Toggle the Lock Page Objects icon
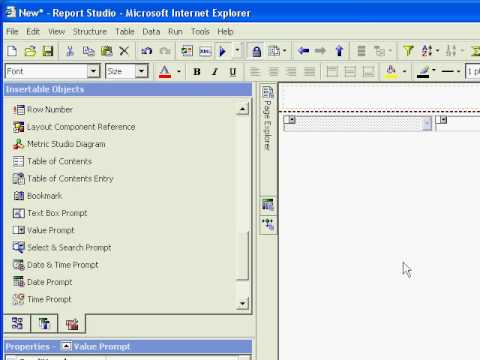The width and height of the screenshot is (480, 360). point(256,51)
